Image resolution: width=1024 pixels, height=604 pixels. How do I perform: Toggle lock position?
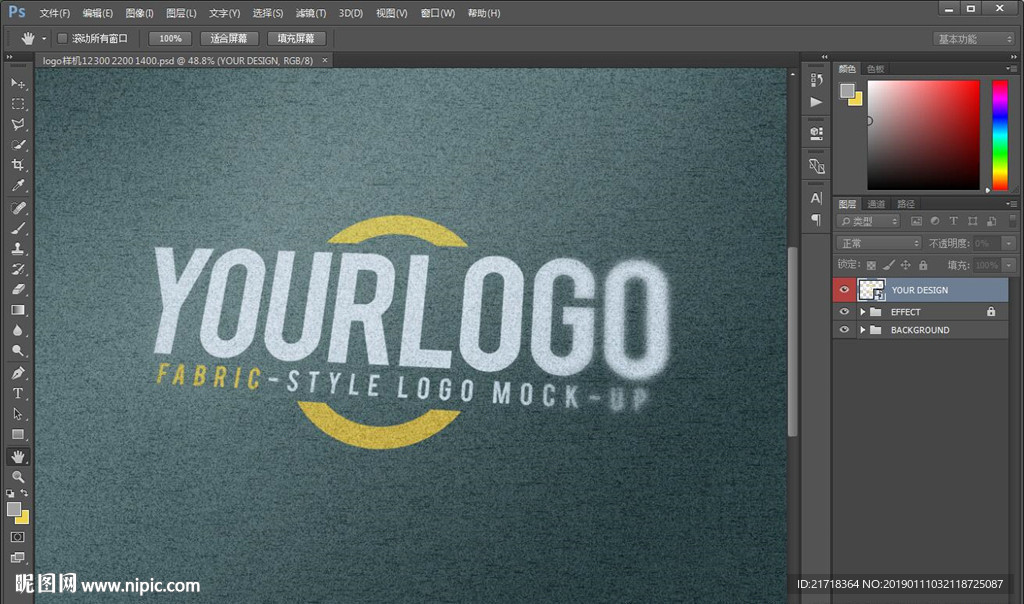pyautogui.click(x=905, y=265)
